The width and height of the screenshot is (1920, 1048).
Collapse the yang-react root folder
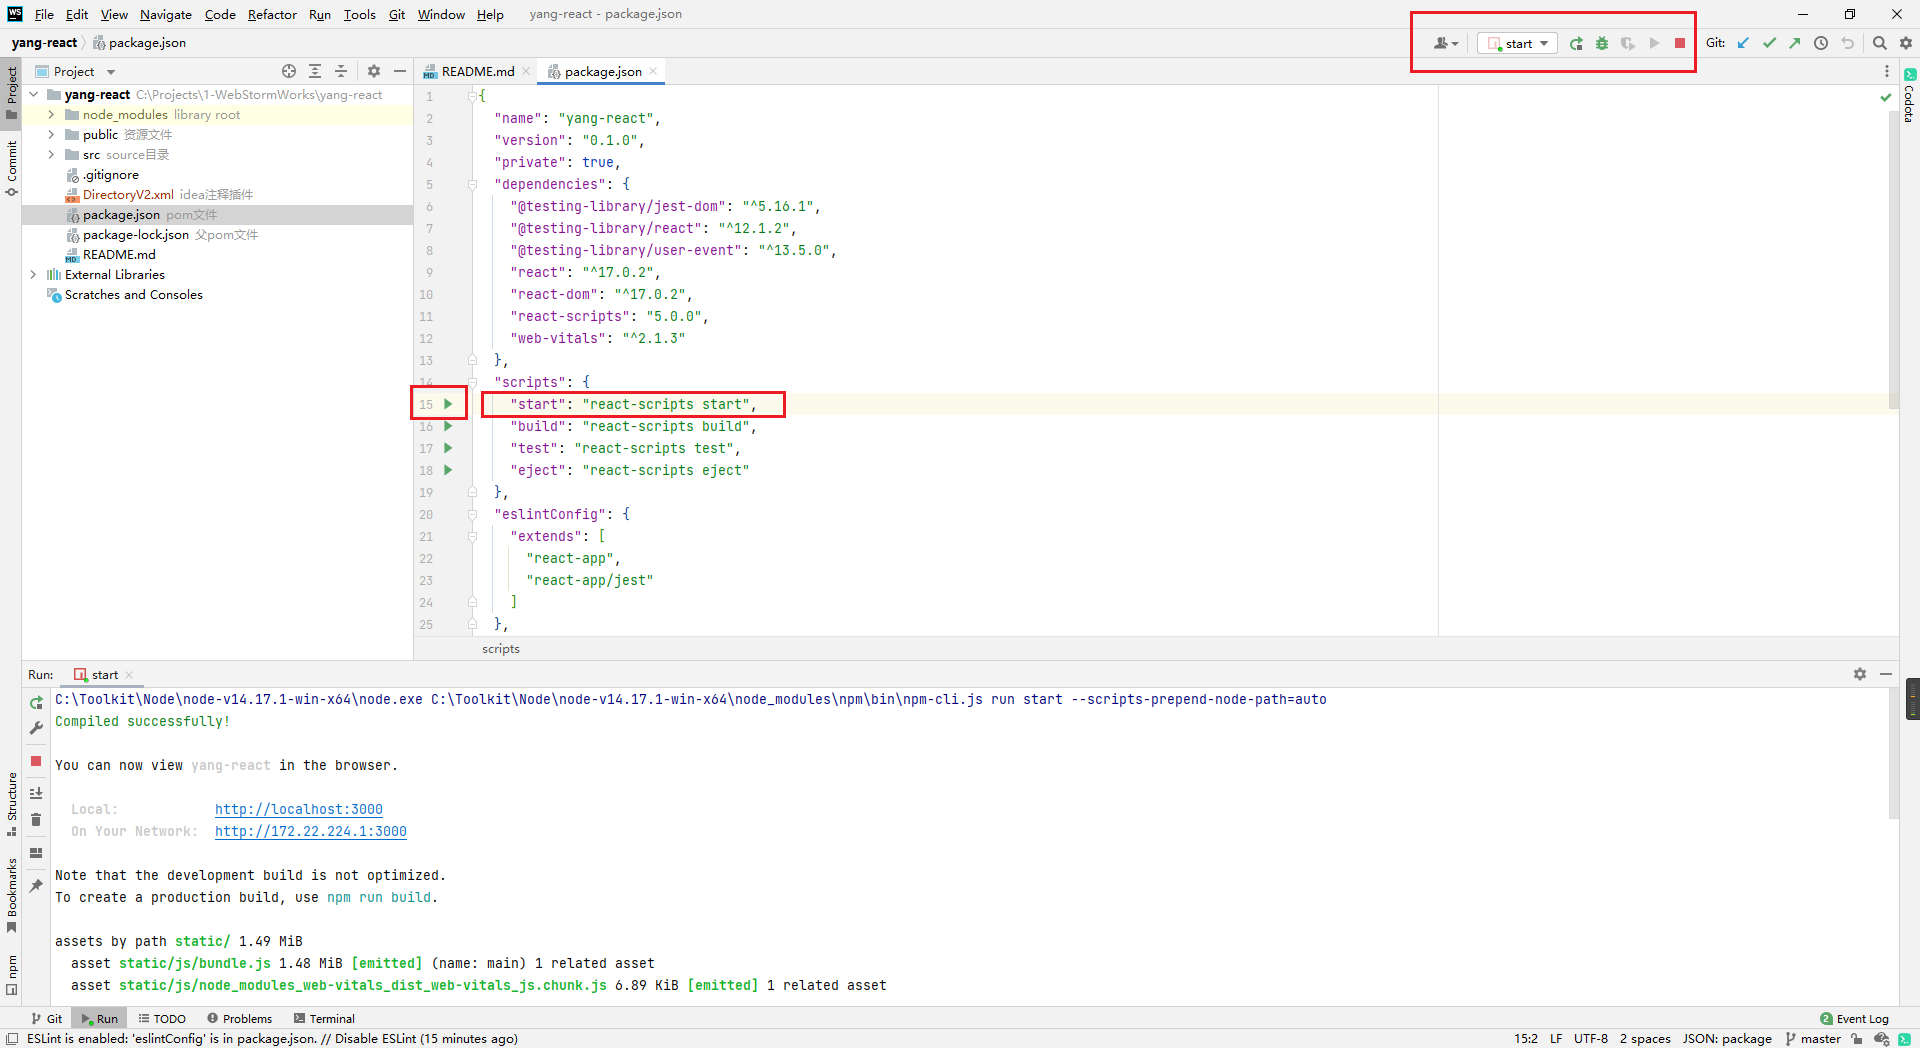pyautogui.click(x=34, y=94)
